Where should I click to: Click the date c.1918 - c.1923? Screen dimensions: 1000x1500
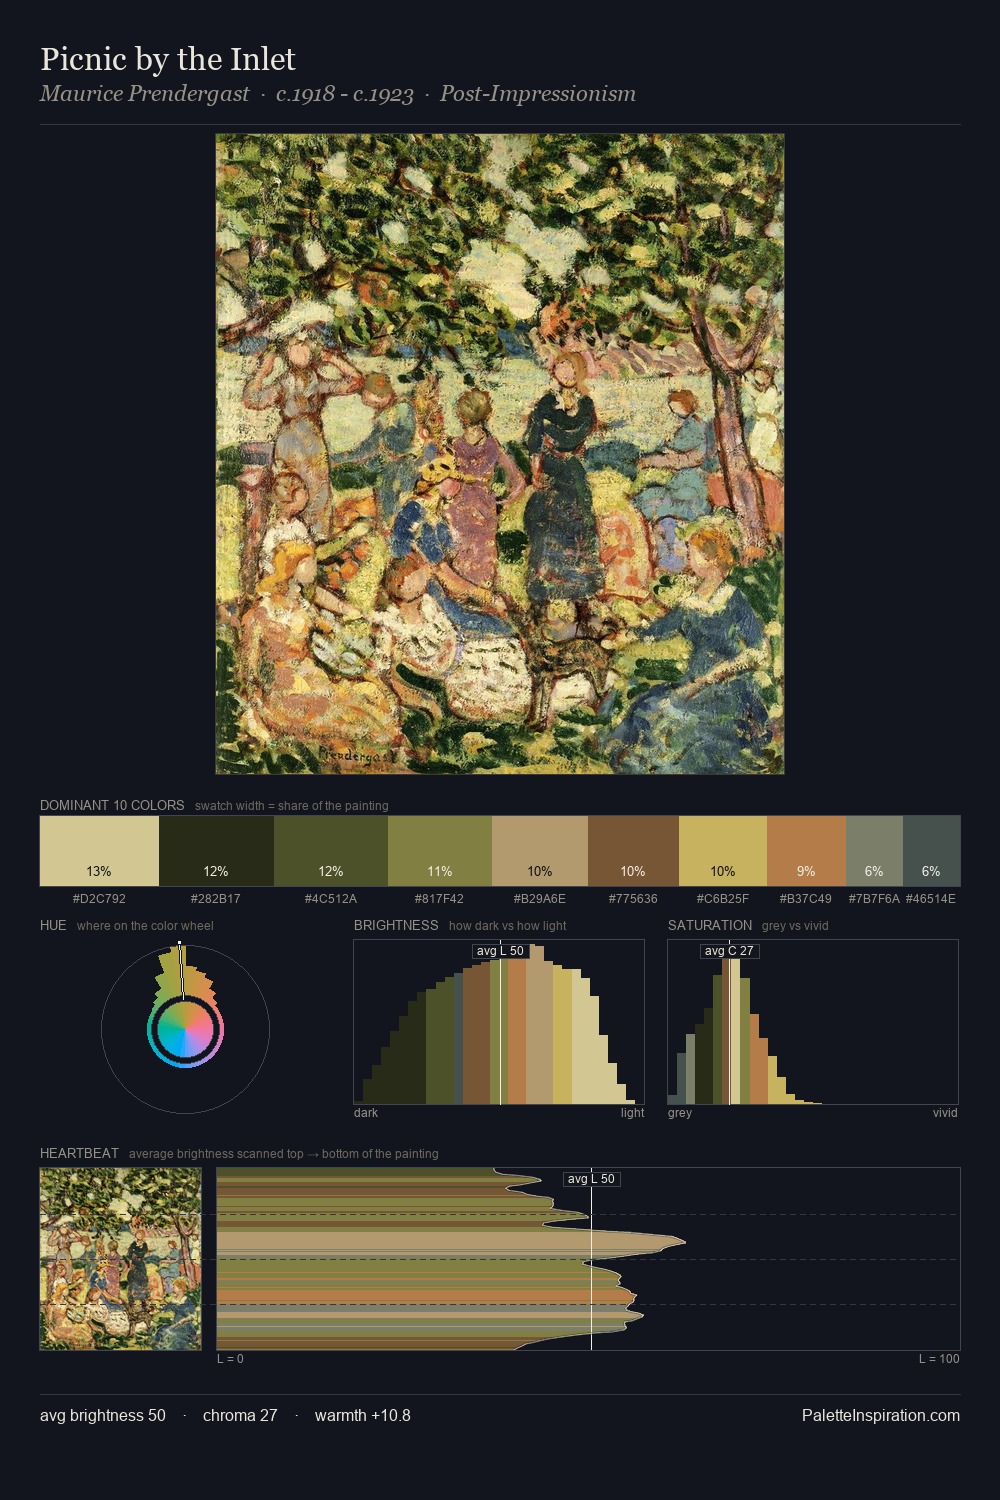pyautogui.click(x=345, y=94)
